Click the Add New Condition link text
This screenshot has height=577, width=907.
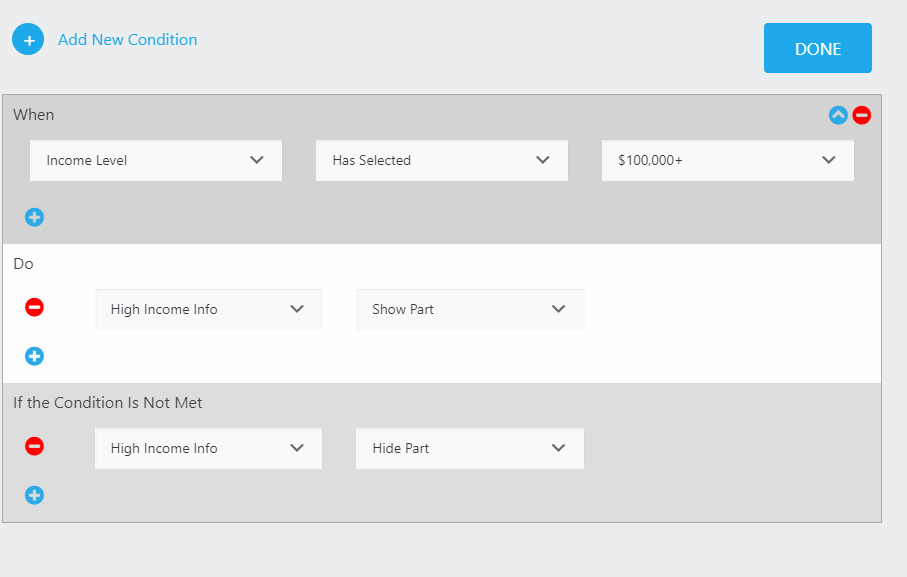click(x=127, y=40)
